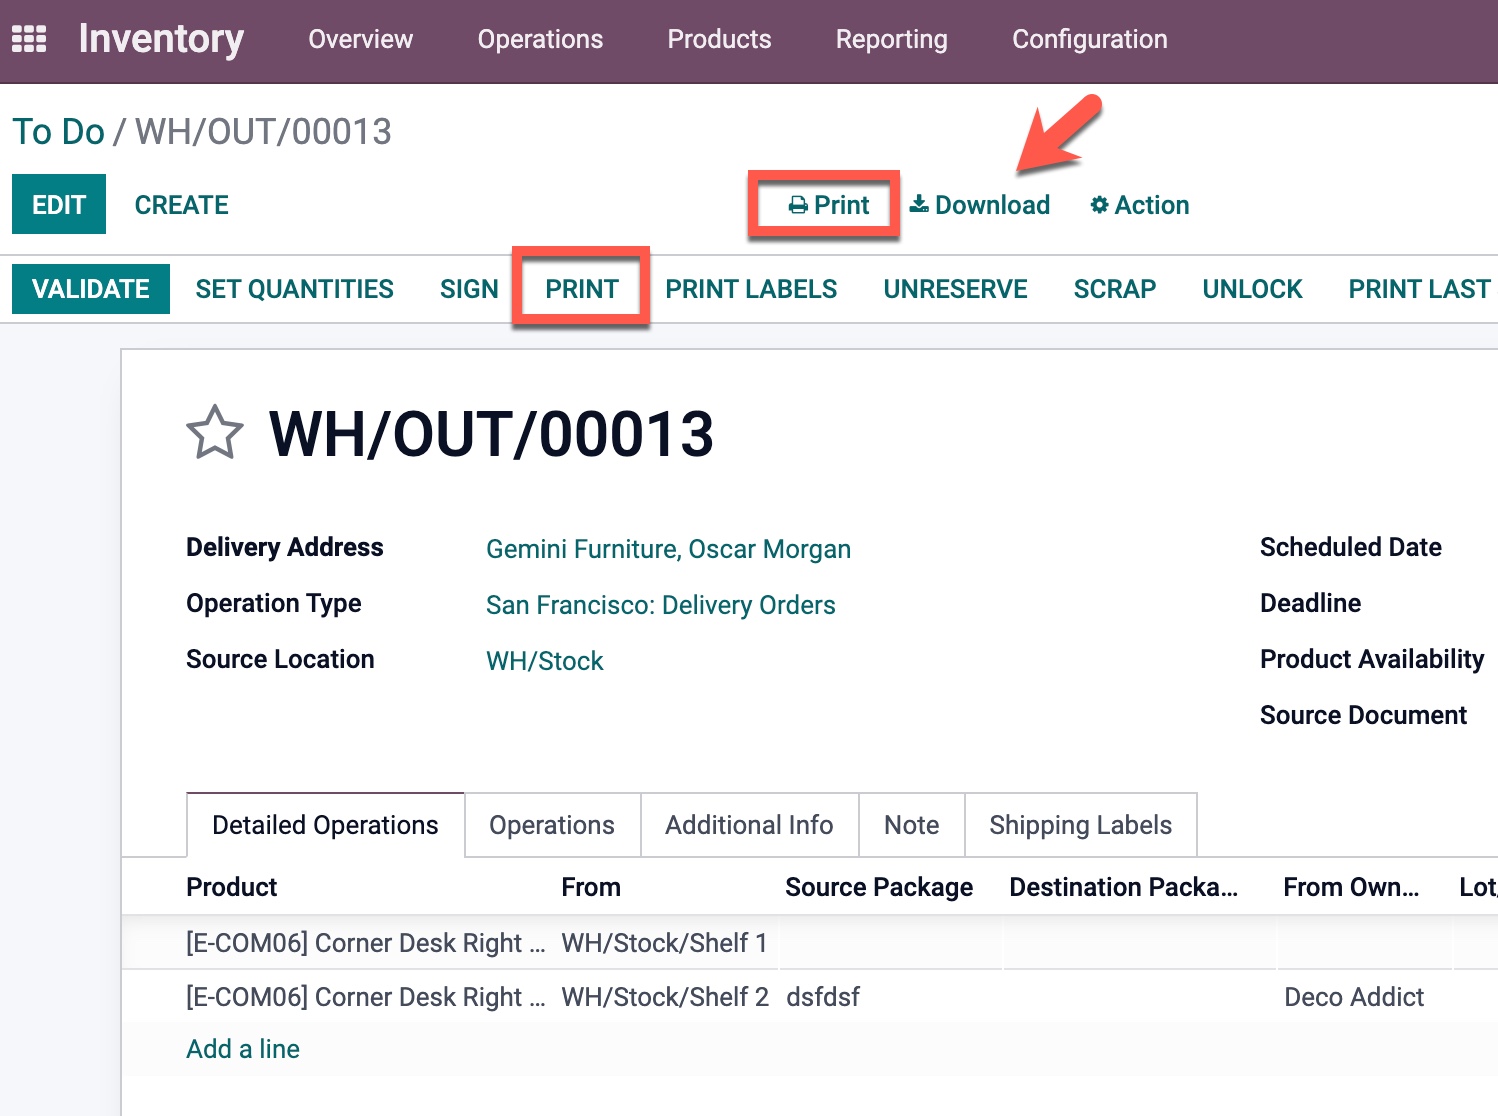Click the UNRESERVE button
Image resolution: width=1498 pixels, height=1116 pixels.
tap(955, 289)
